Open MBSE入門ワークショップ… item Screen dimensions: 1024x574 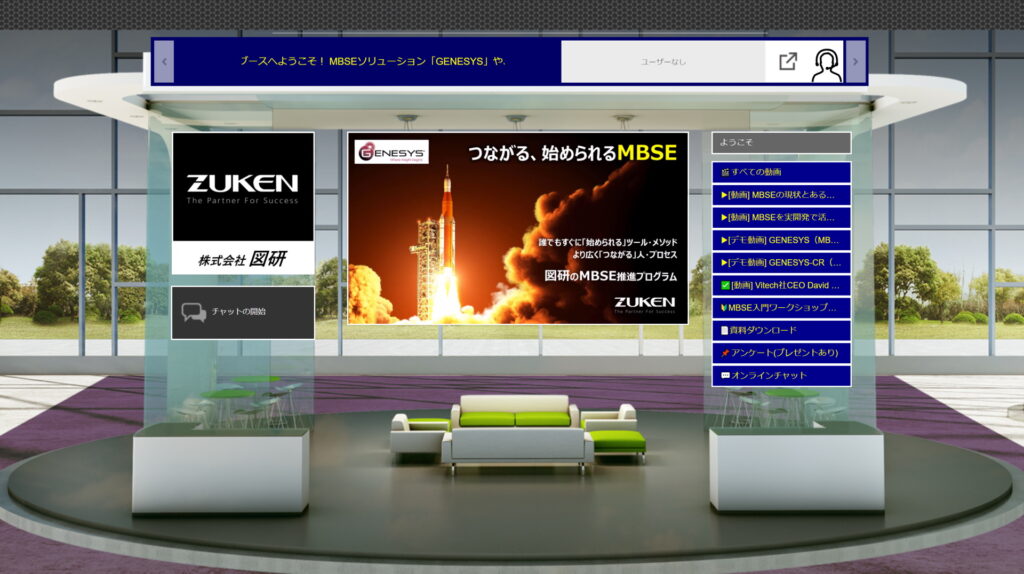pos(781,308)
